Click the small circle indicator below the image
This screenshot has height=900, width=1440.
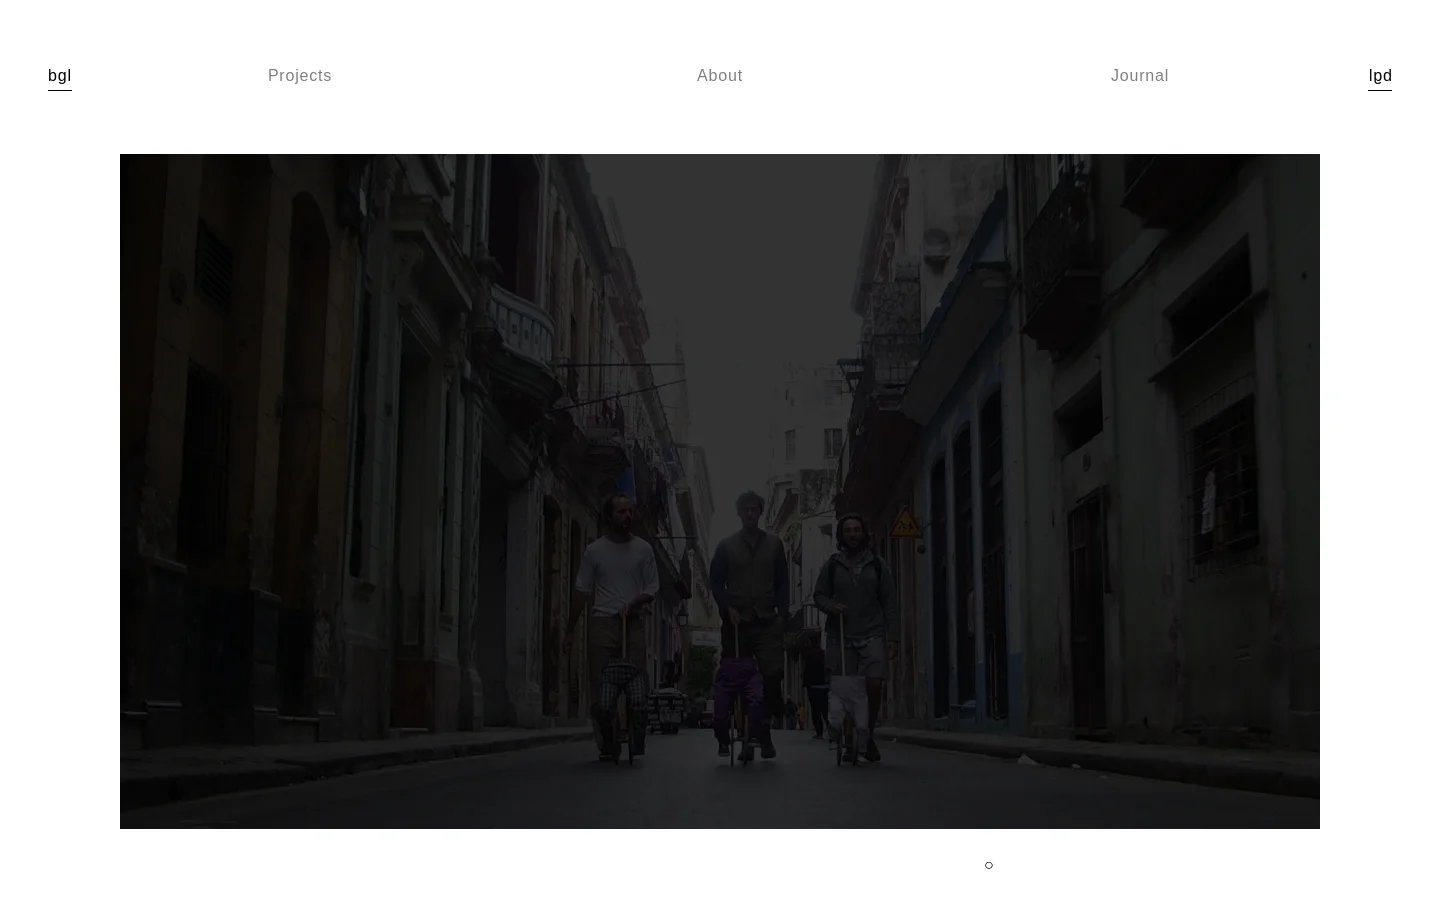point(989,865)
